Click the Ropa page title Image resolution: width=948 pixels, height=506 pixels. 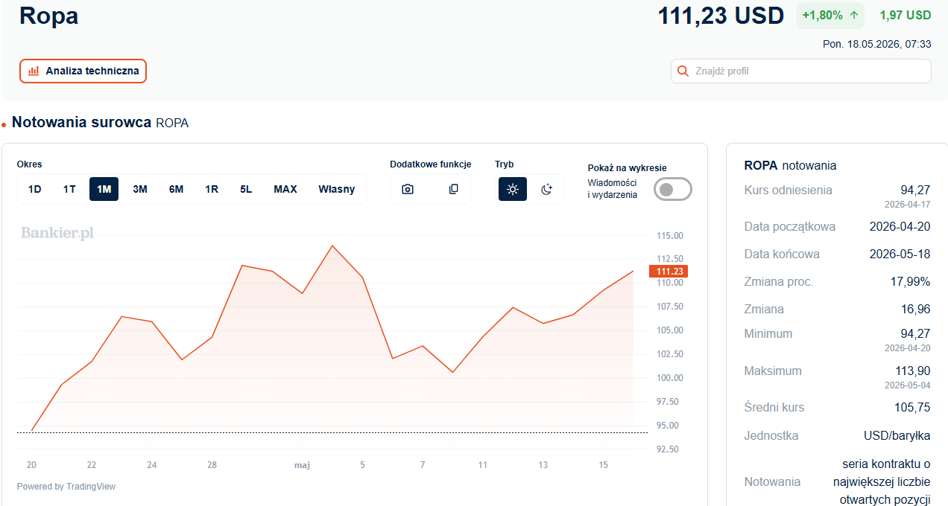tap(49, 16)
